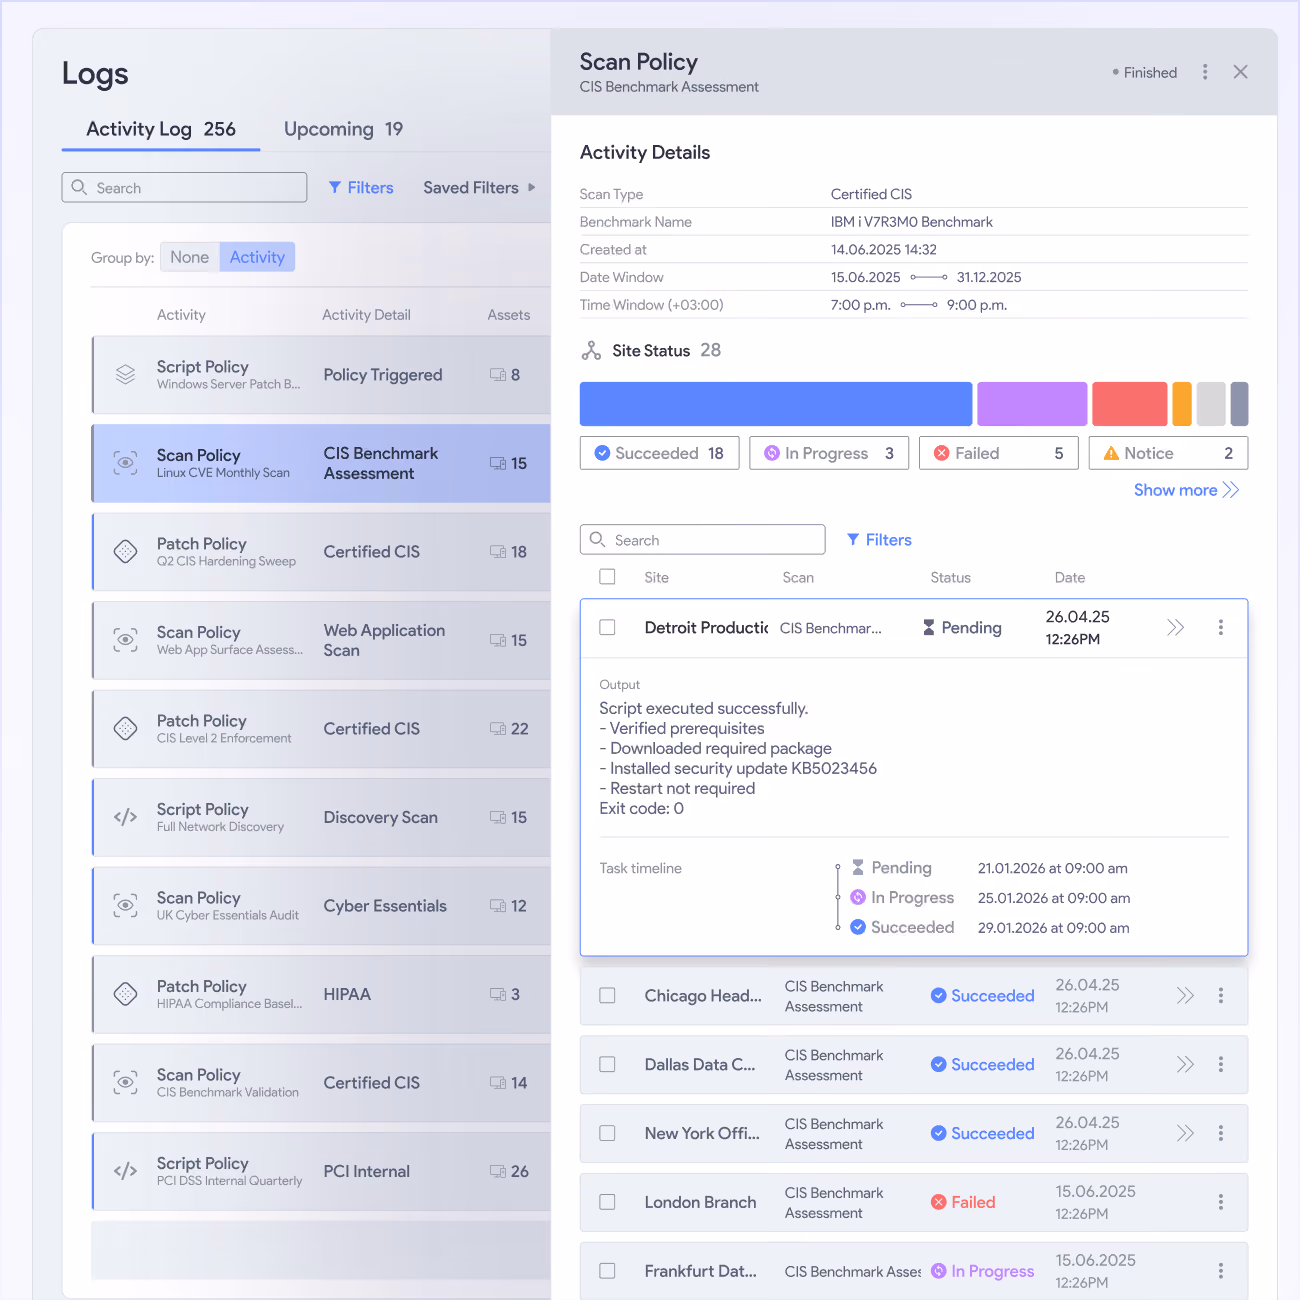Image resolution: width=1300 pixels, height=1300 pixels.
Task: Select the HIPAA patch policy row
Action: (322, 994)
